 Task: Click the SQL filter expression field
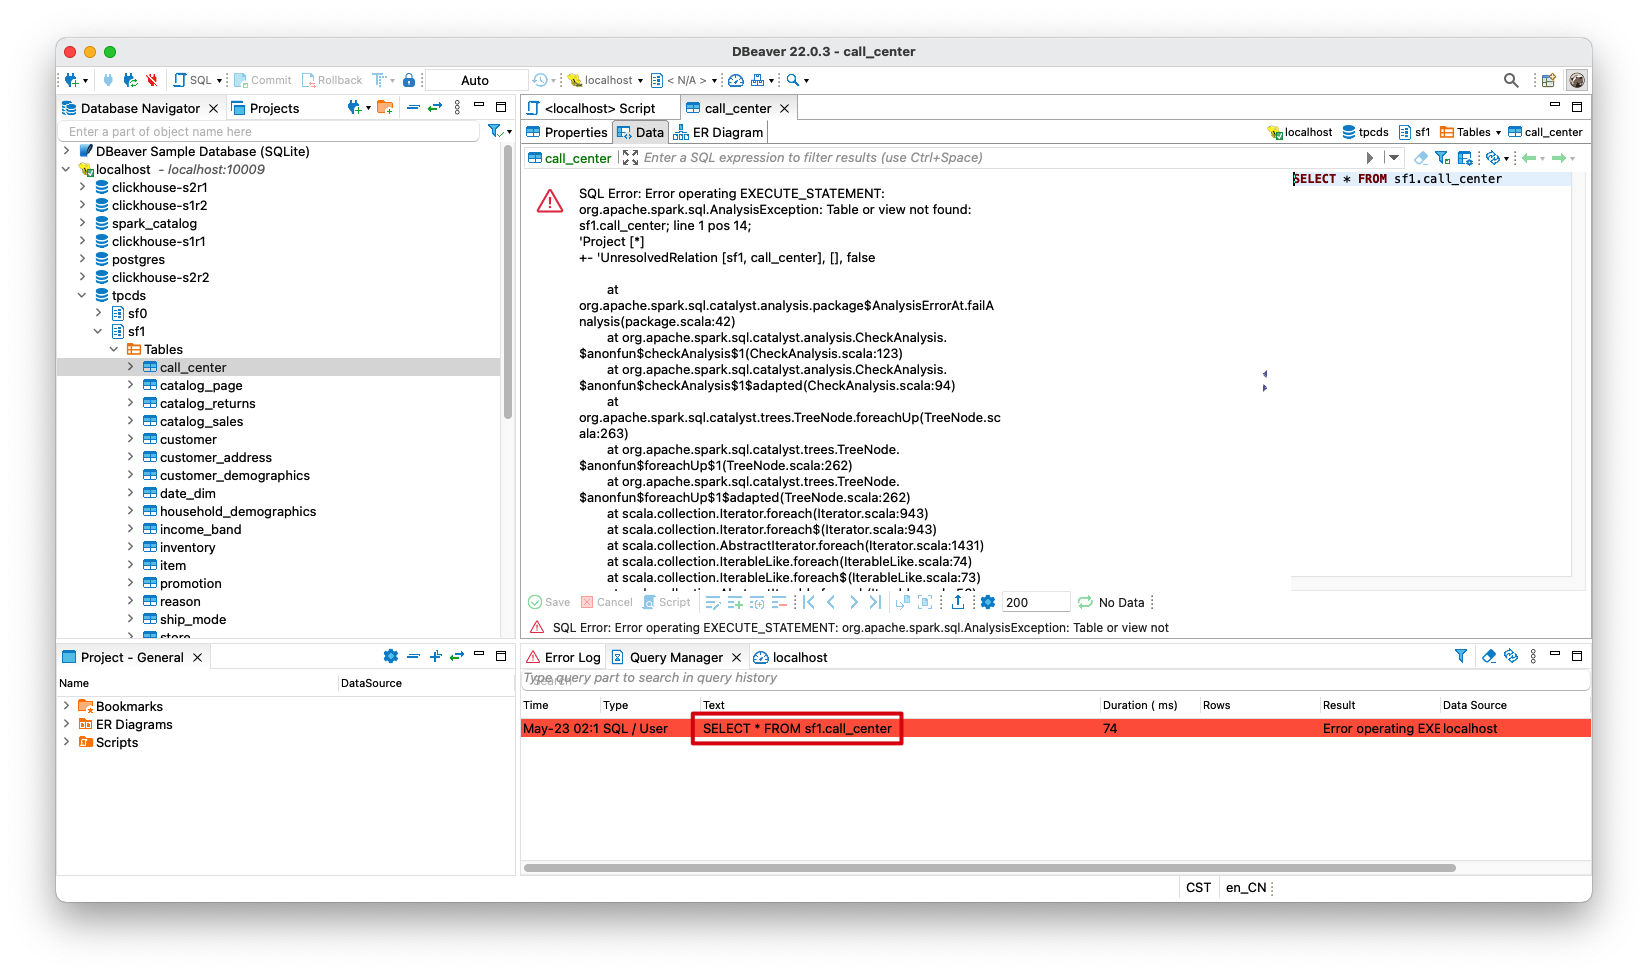(1000, 158)
